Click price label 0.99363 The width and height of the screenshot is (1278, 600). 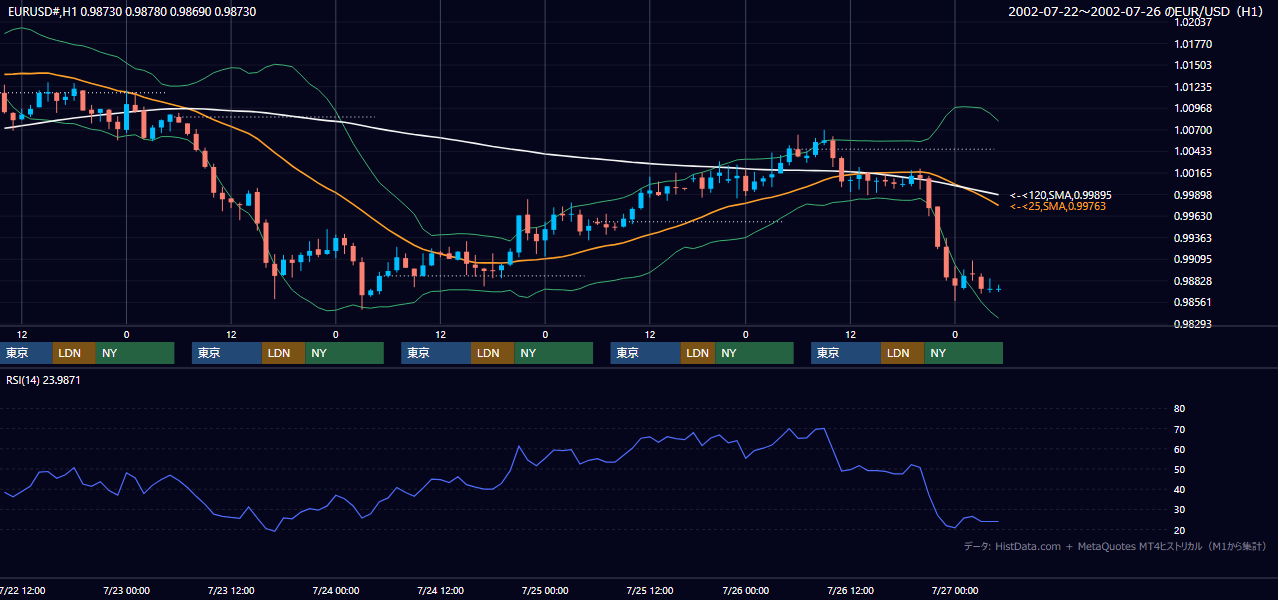(1193, 238)
